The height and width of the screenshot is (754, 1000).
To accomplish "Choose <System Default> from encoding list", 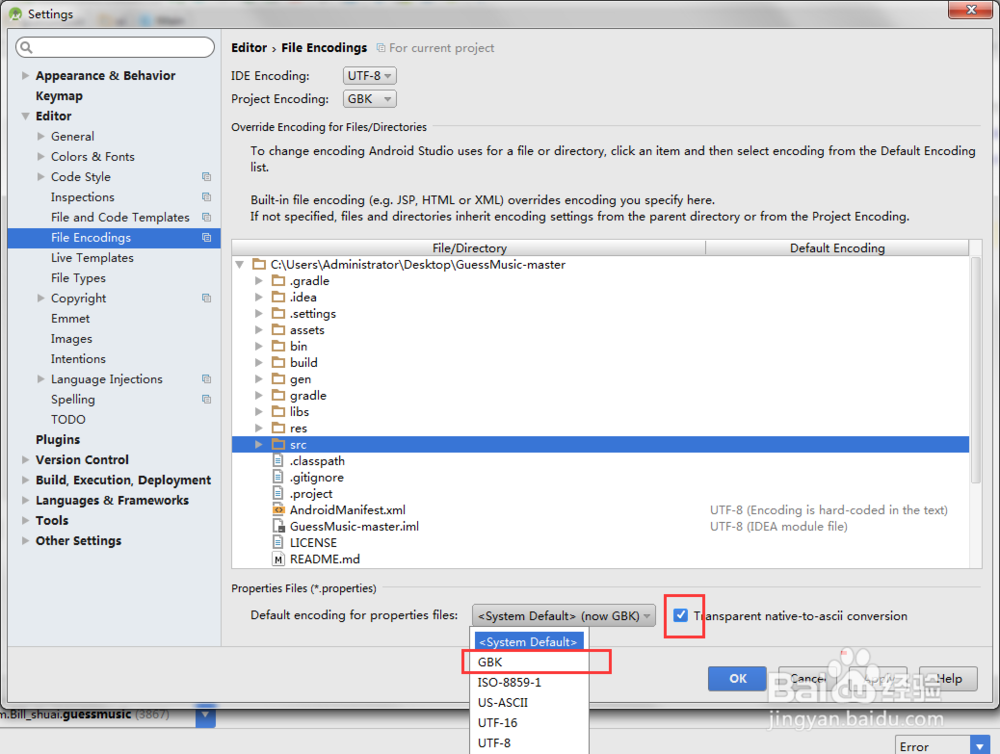I will point(529,642).
